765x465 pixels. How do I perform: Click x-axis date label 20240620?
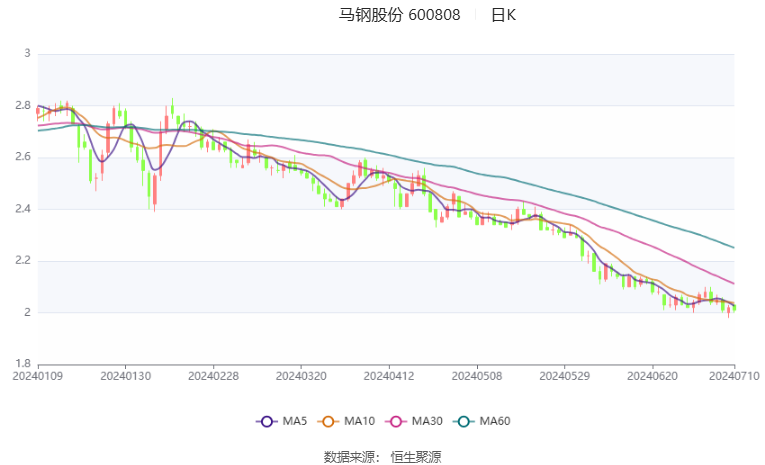[652, 376]
